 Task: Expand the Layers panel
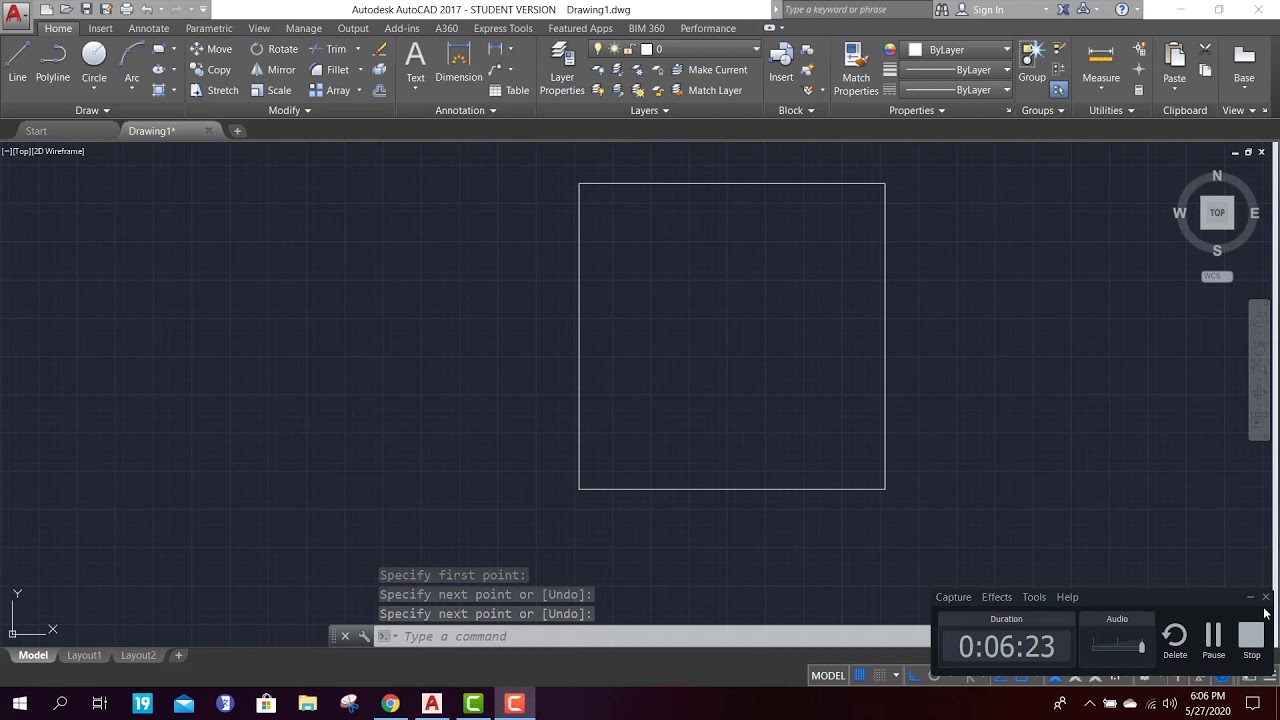pyautogui.click(x=650, y=110)
